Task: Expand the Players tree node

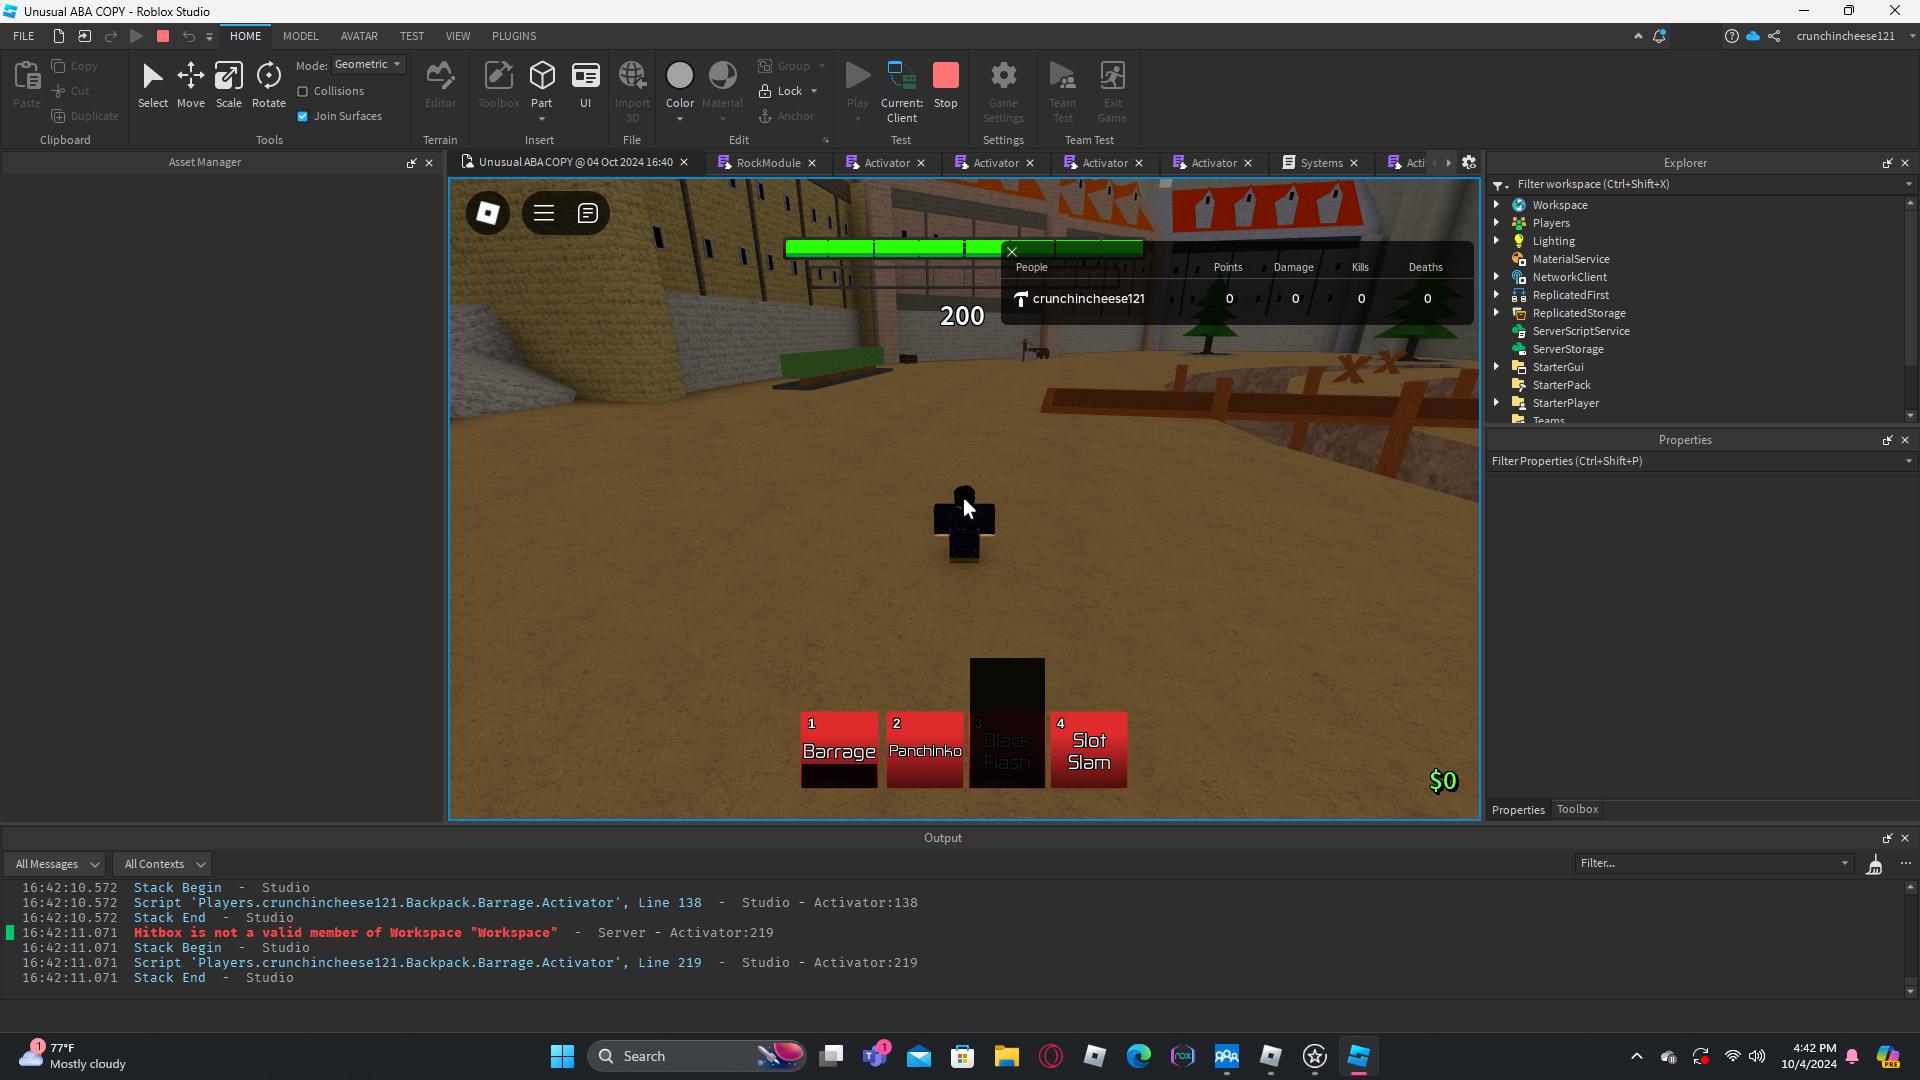Action: tap(1497, 223)
